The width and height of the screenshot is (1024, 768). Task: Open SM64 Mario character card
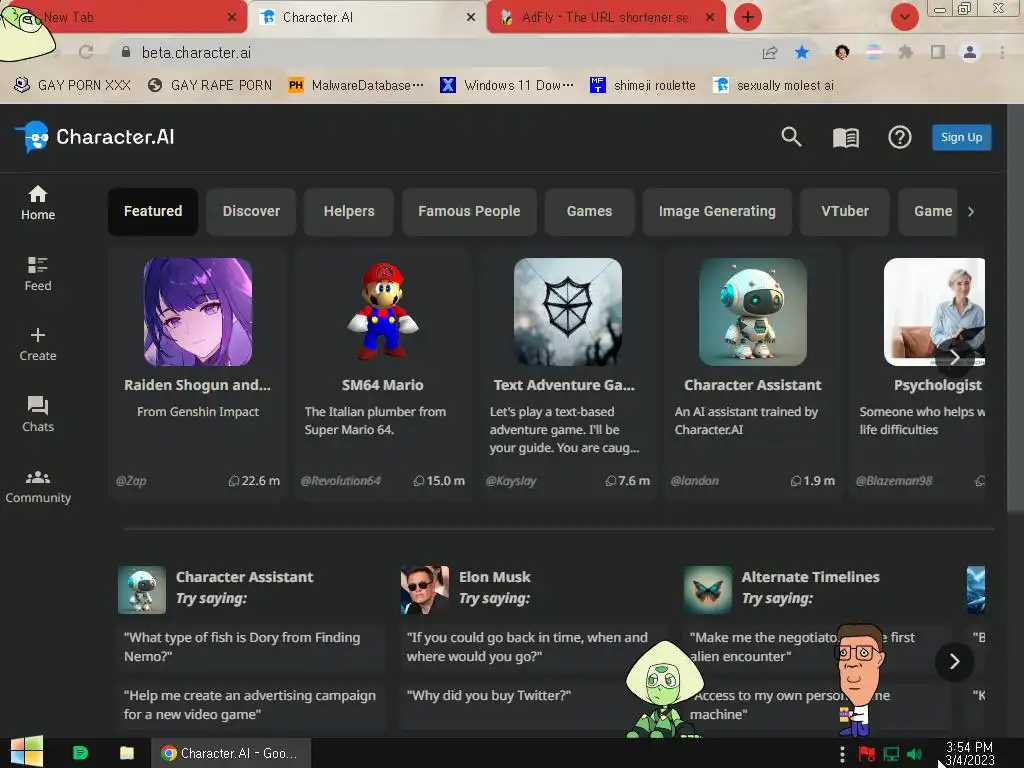(383, 374)
